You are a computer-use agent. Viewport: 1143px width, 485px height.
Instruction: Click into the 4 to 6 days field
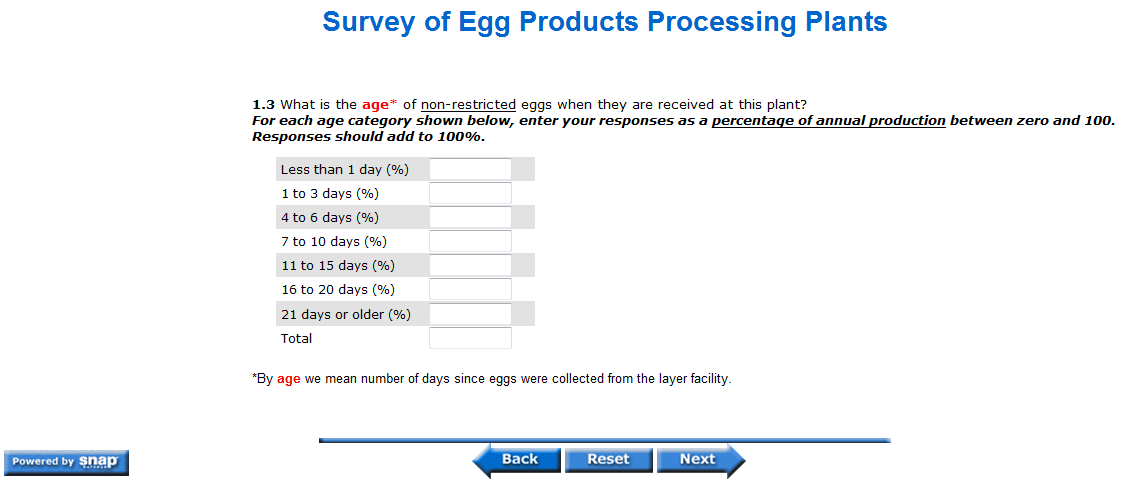coord(470,217)
